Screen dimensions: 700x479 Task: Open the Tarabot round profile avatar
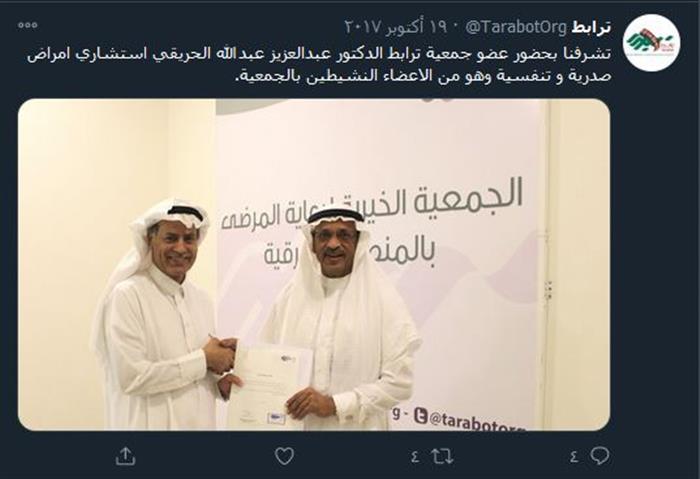click(651, 42)
